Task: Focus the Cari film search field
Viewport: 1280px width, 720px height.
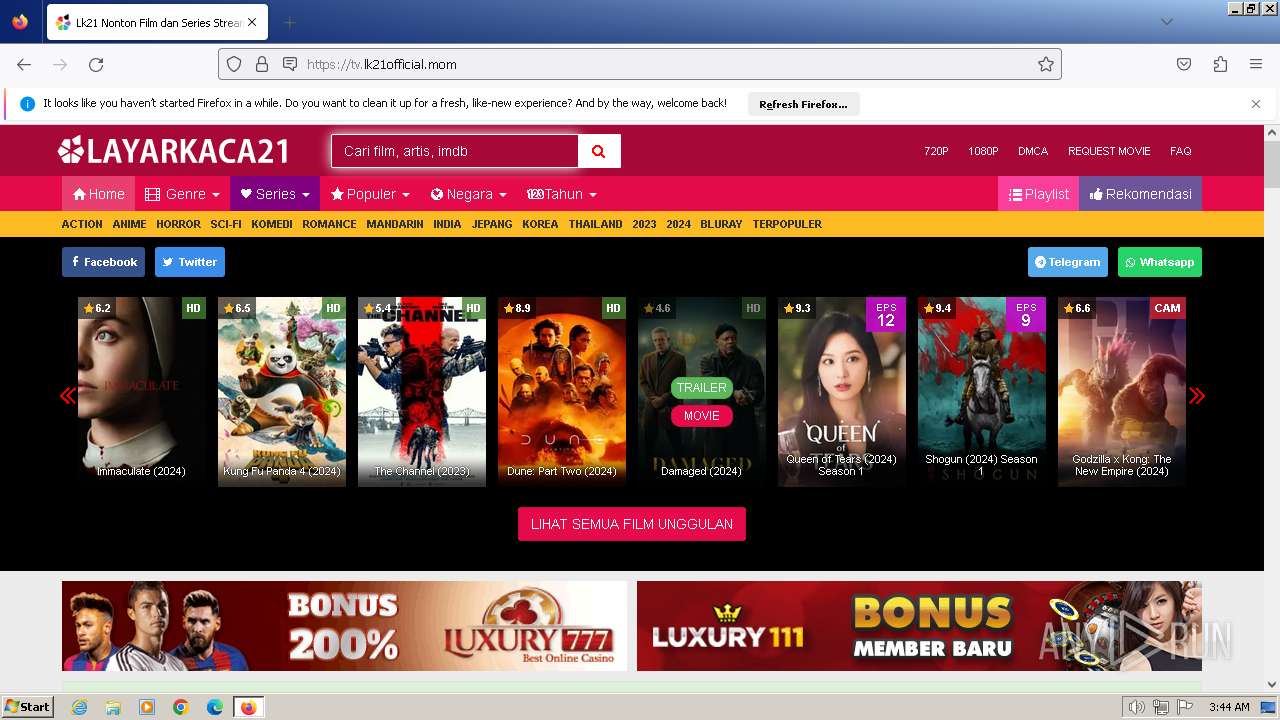Action: pyautogui.click(x=455, y=151)
